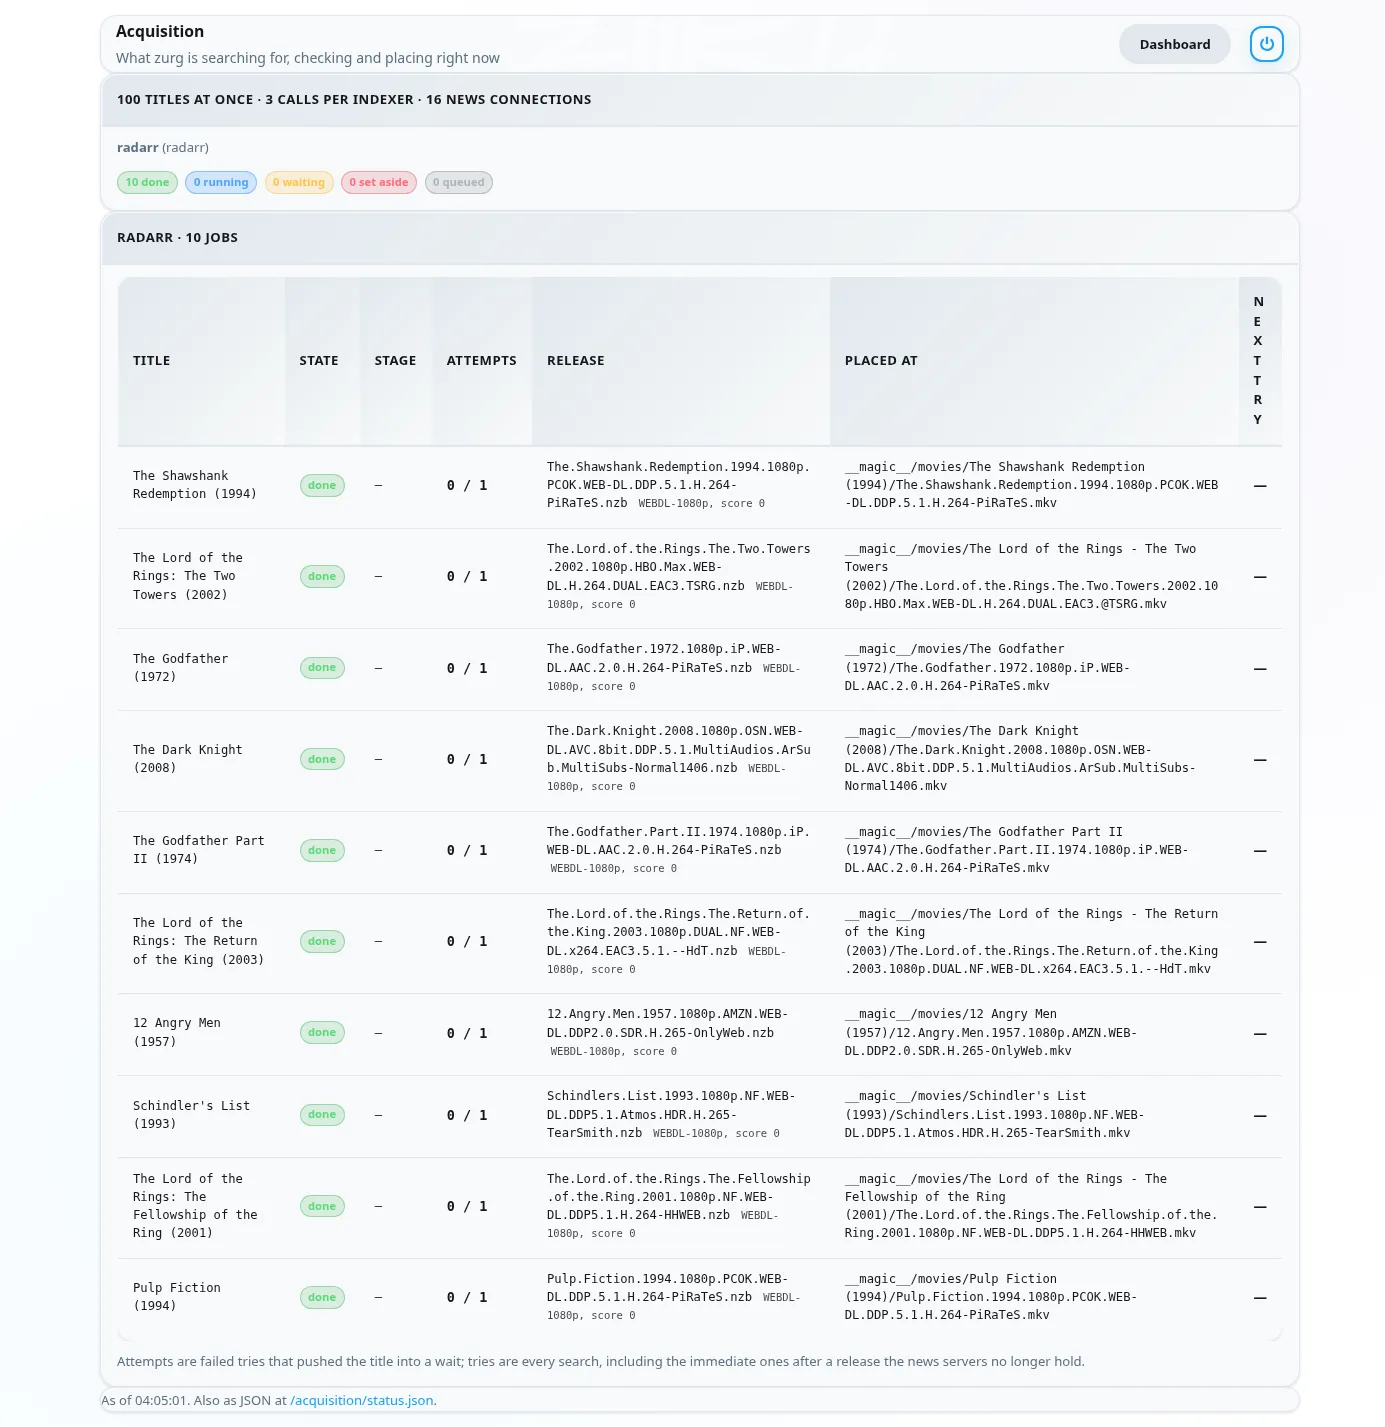The height and width of the screenshot is (1427, 1385).
Task: Click the STAGE column header
Action: click(x=395, y=361)
